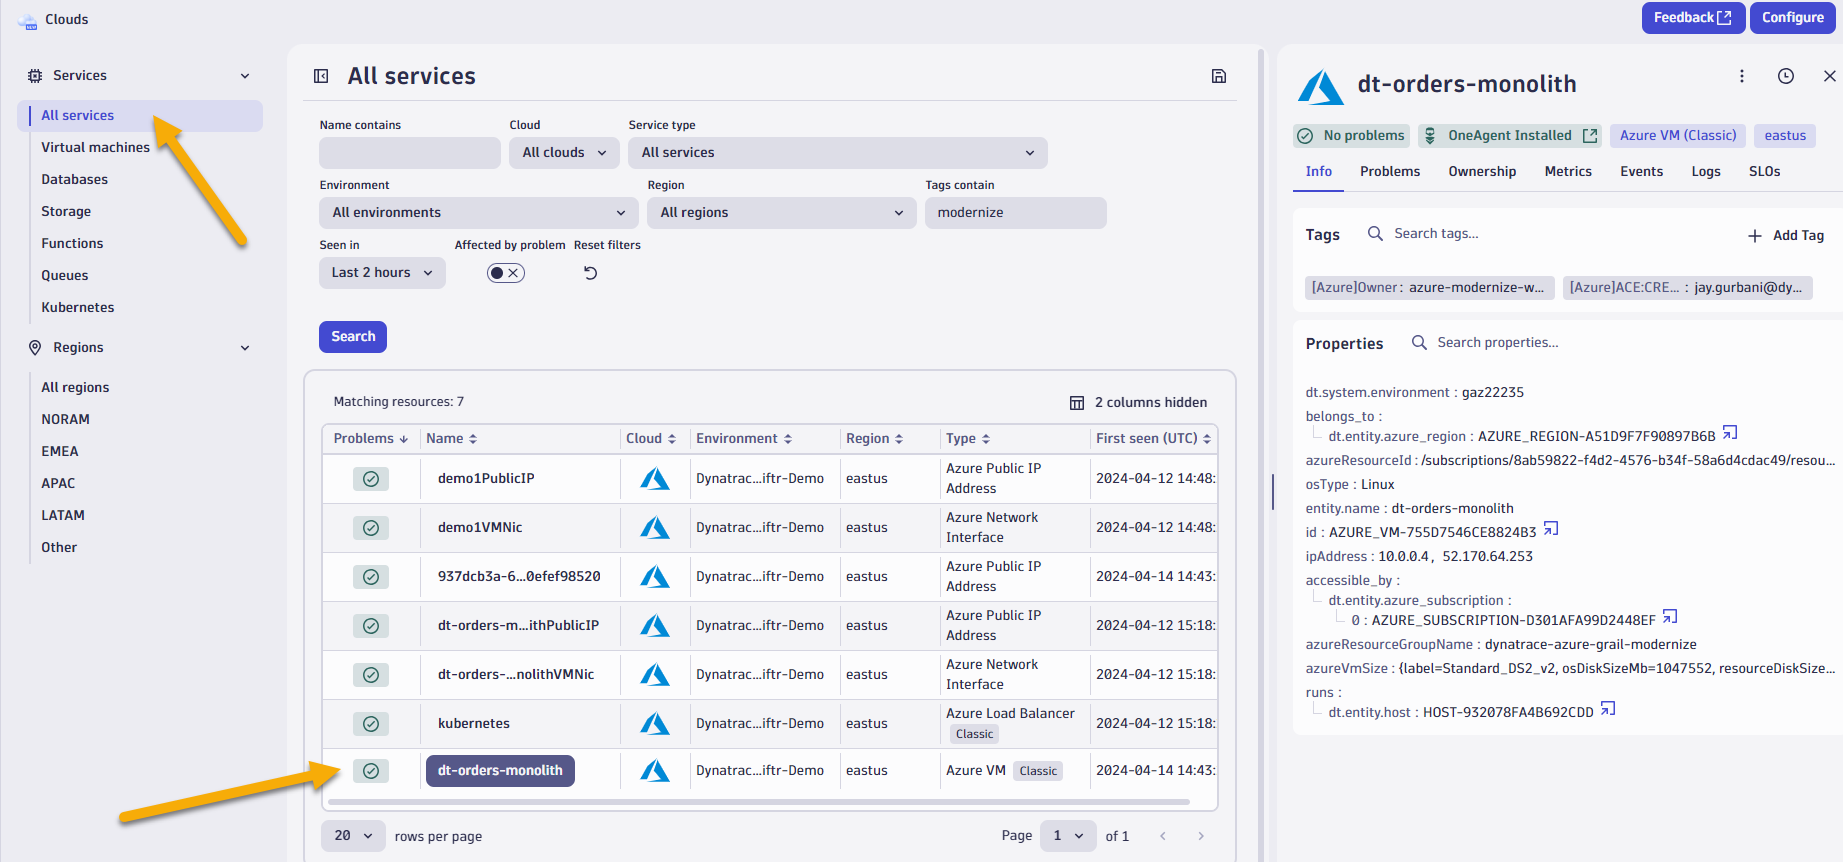Click the save view icon beside All services
The height and width of the screenshot is (862, 1843).
tap(1218, 76)
